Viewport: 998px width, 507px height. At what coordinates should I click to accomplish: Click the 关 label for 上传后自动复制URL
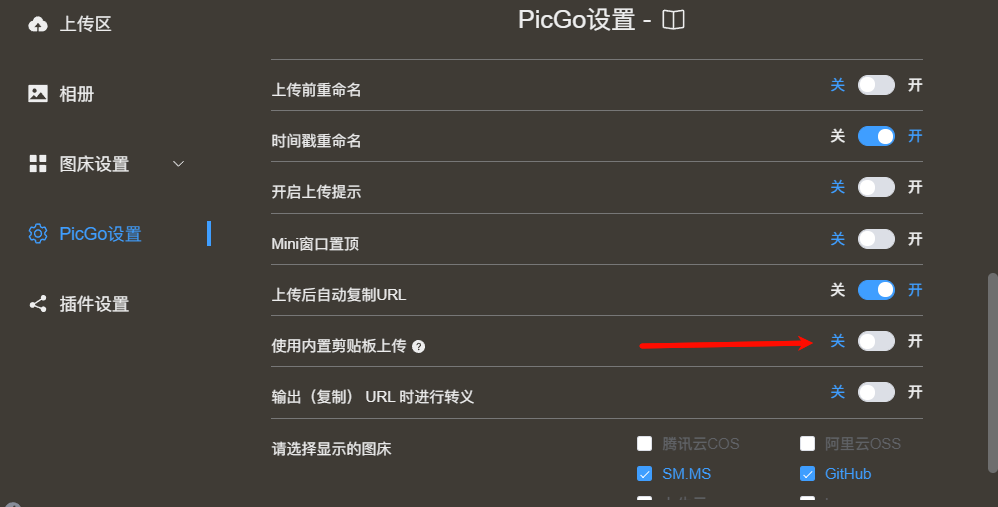838,290
